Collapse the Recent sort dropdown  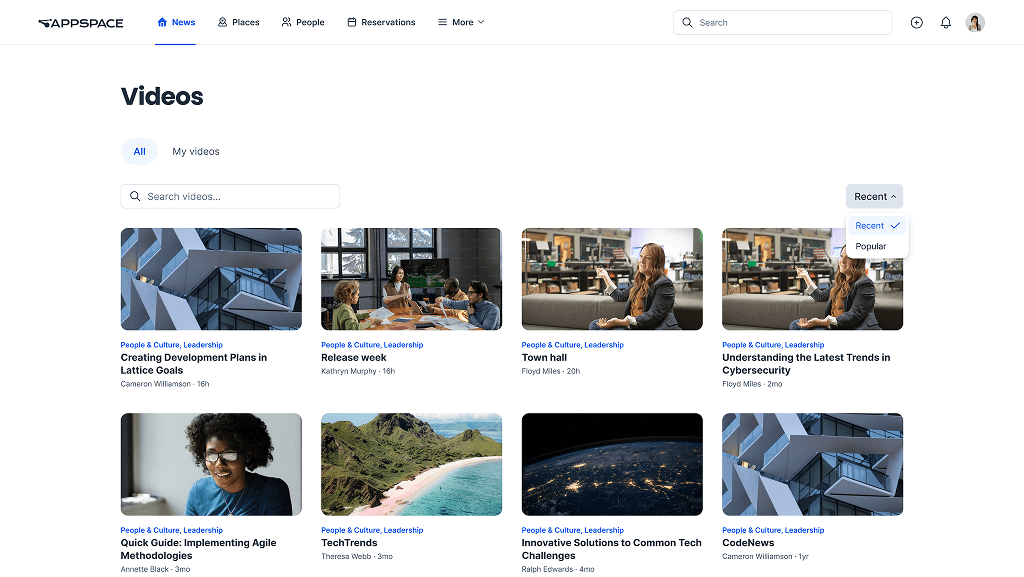click(873, 196)
